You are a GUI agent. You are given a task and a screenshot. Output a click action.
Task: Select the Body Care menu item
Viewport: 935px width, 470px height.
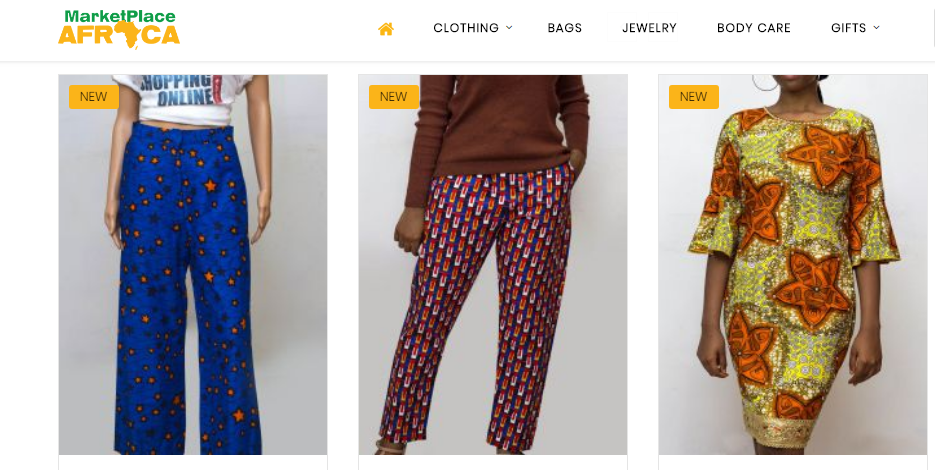[754, 28]
